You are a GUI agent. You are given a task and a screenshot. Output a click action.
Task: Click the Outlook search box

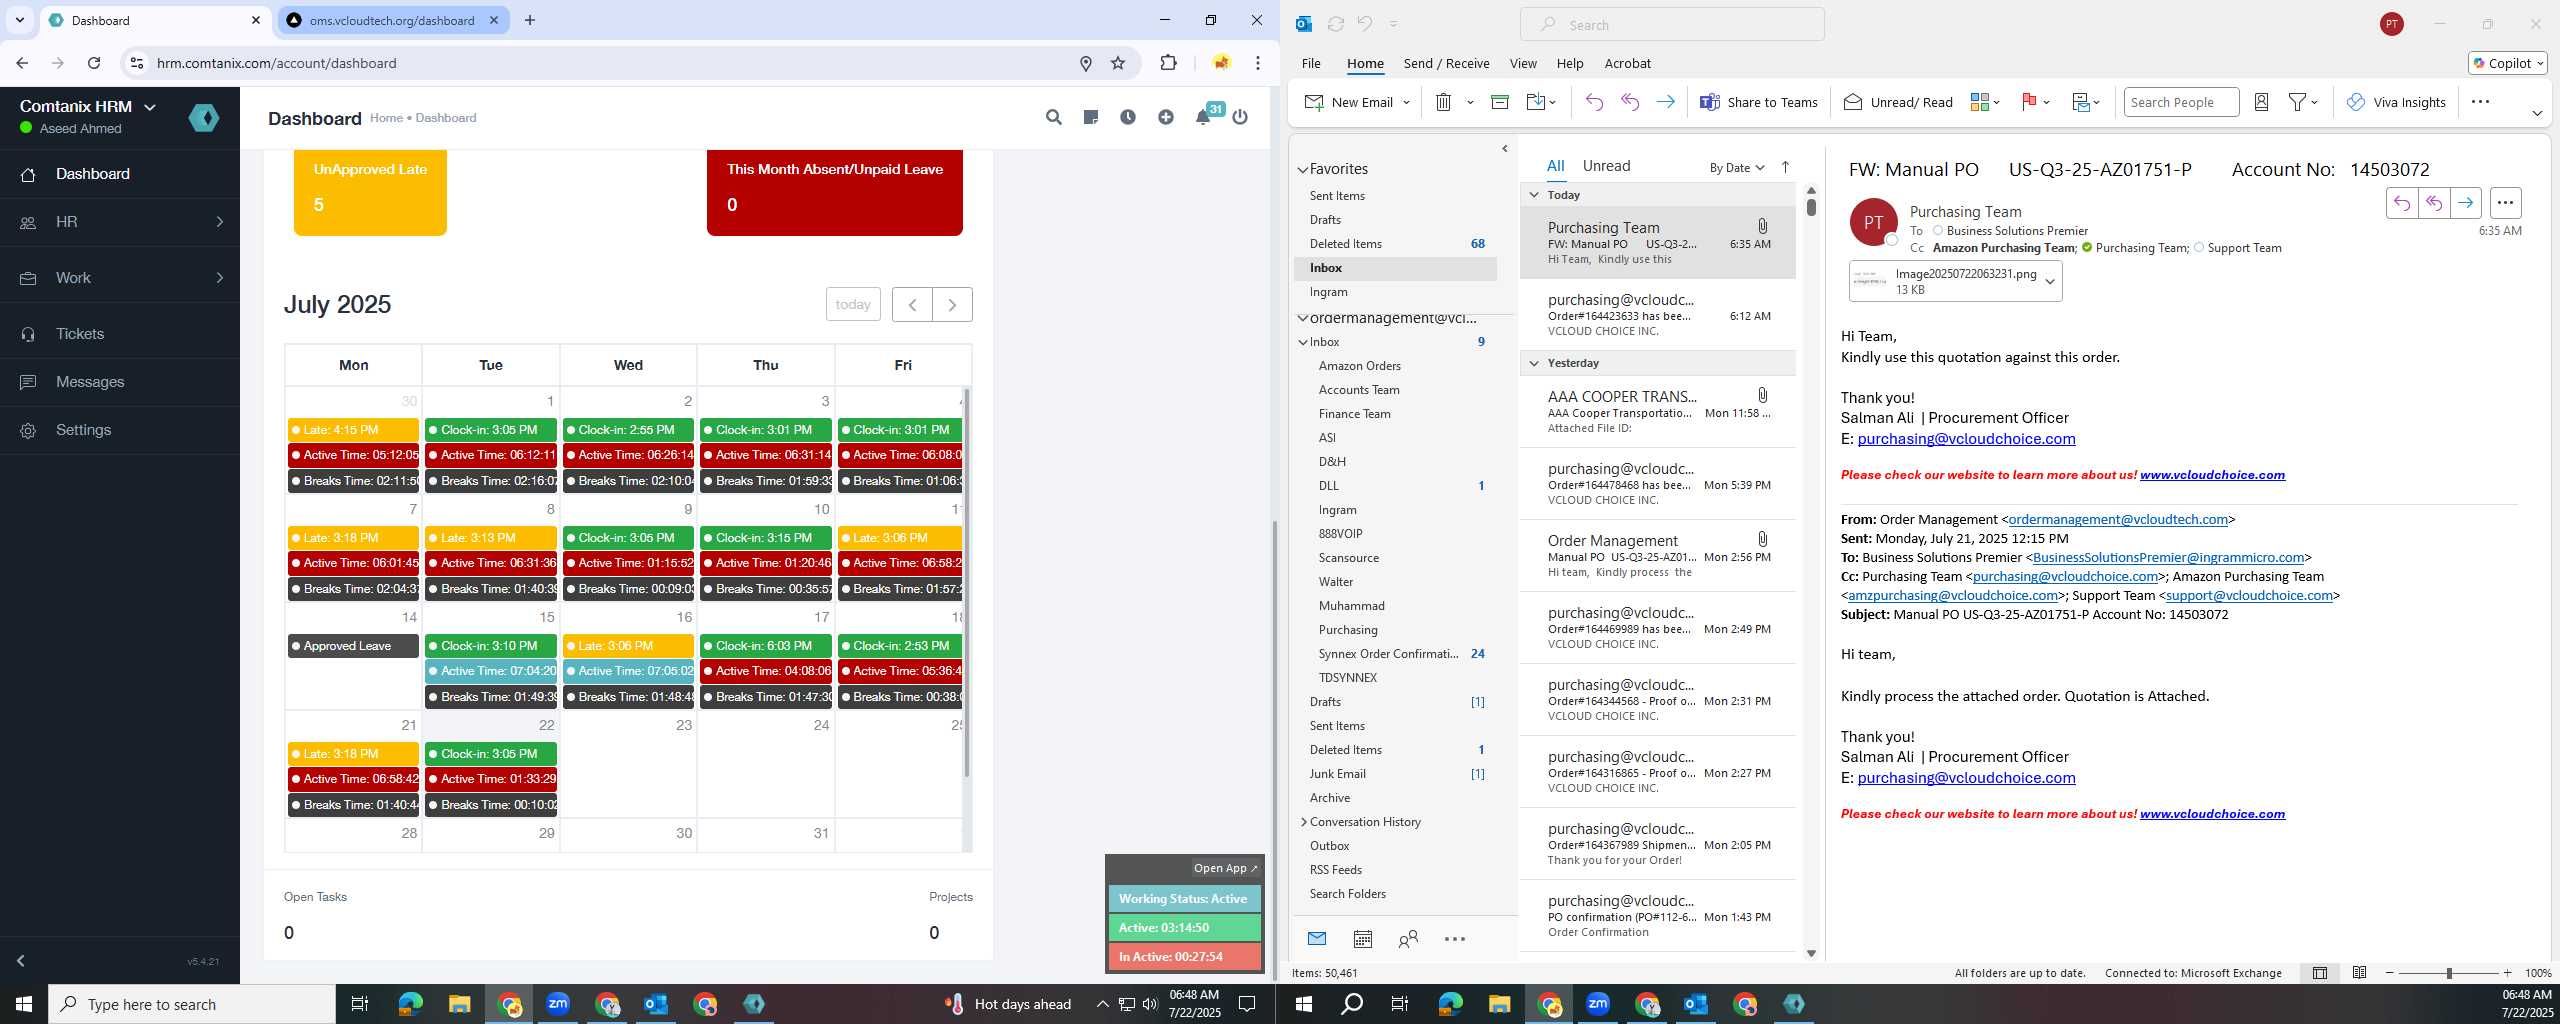[1672, 24]
